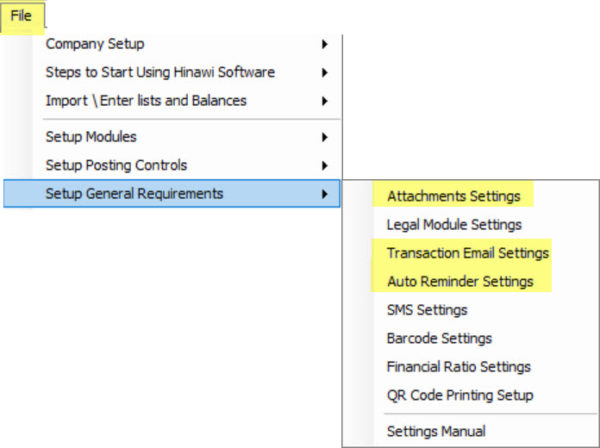Expand the Company Setup submenu arrow
This screenshot has width=600, height=448.
324,44
